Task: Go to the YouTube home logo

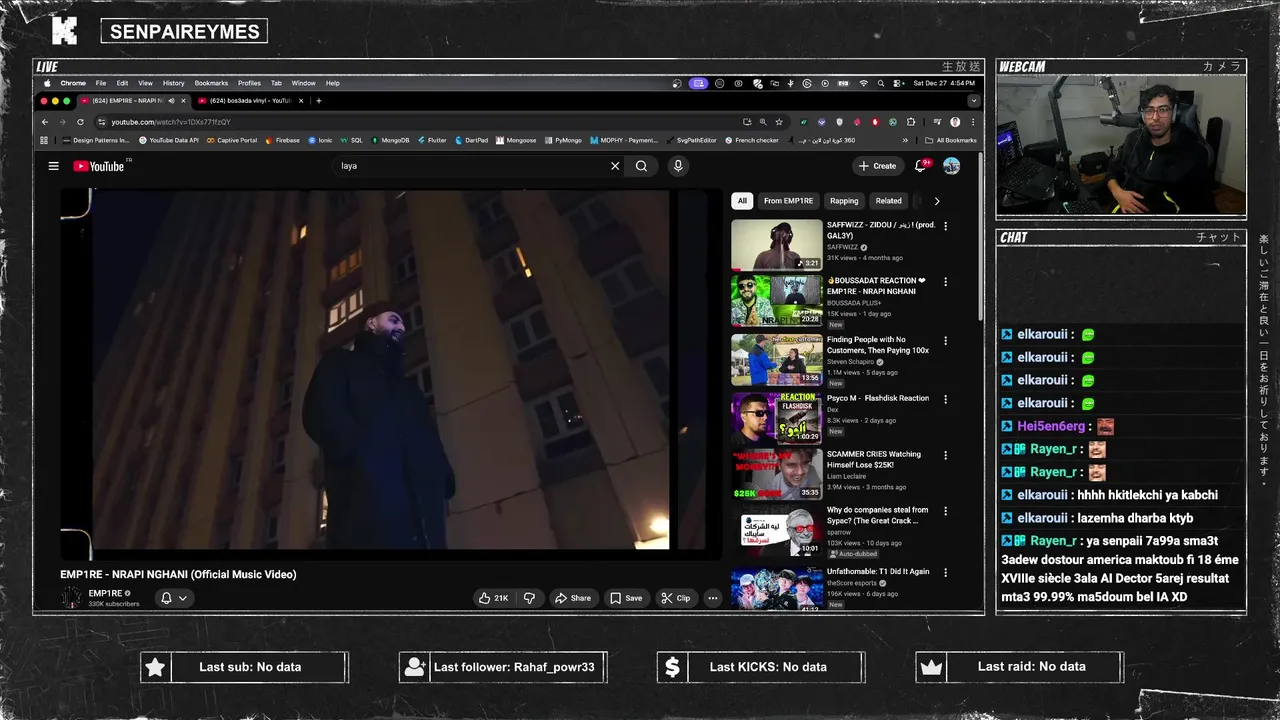Action: point(100,166)
